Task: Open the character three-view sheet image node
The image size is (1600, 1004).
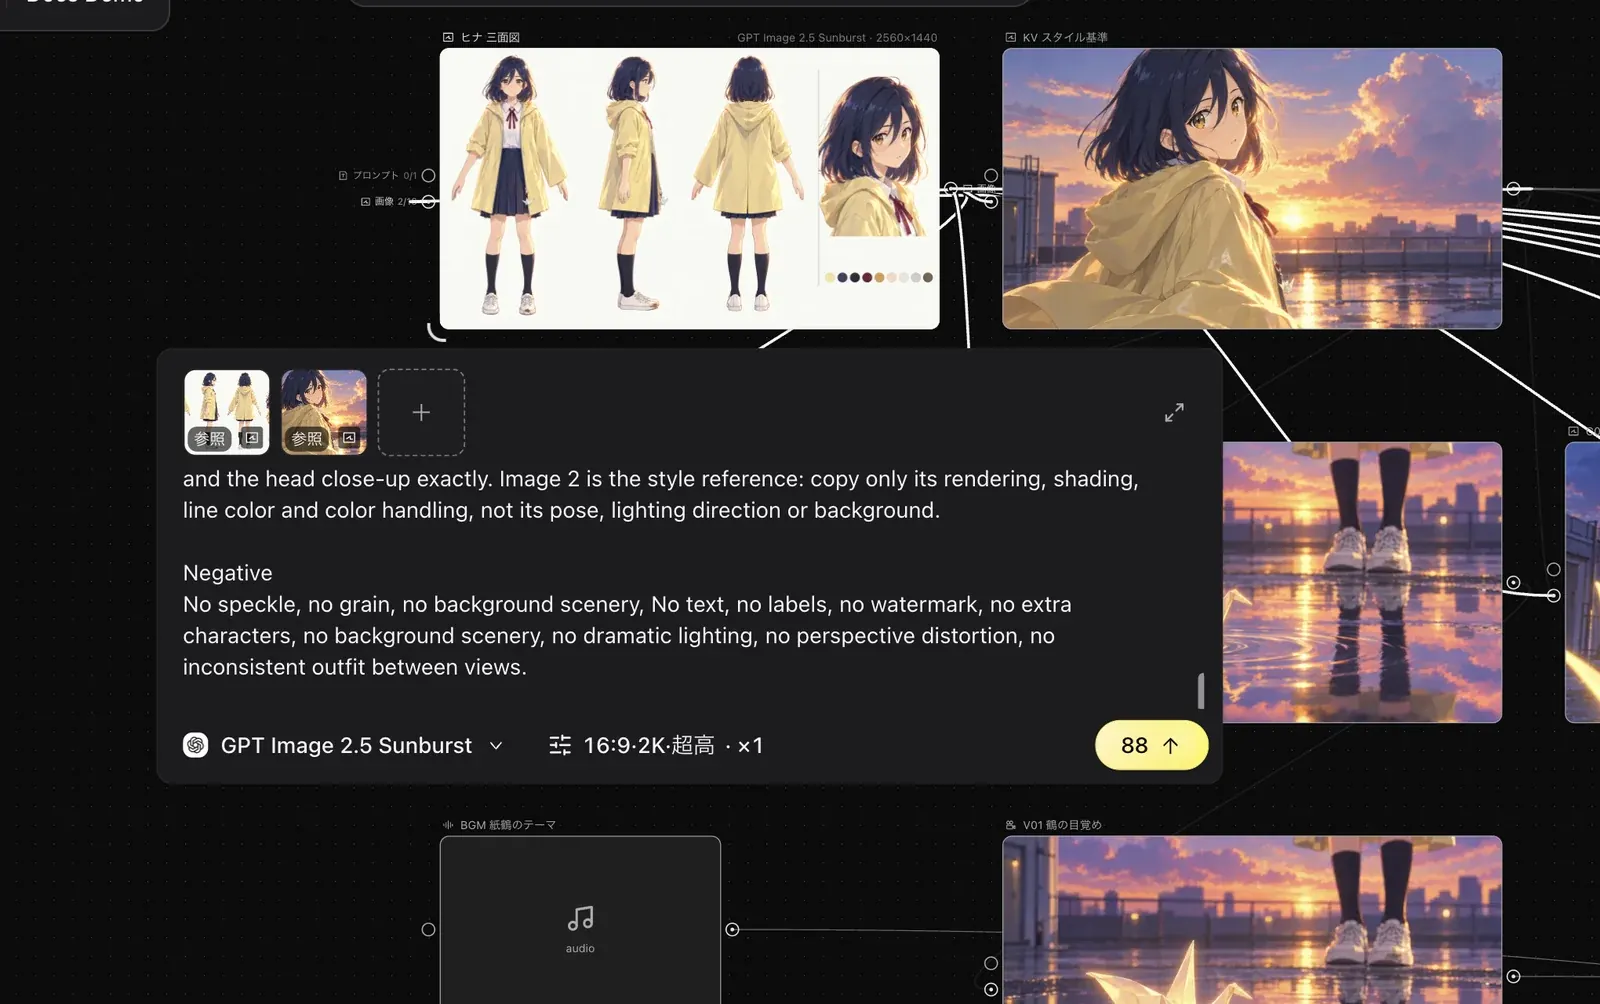Action: click(689, 188)
